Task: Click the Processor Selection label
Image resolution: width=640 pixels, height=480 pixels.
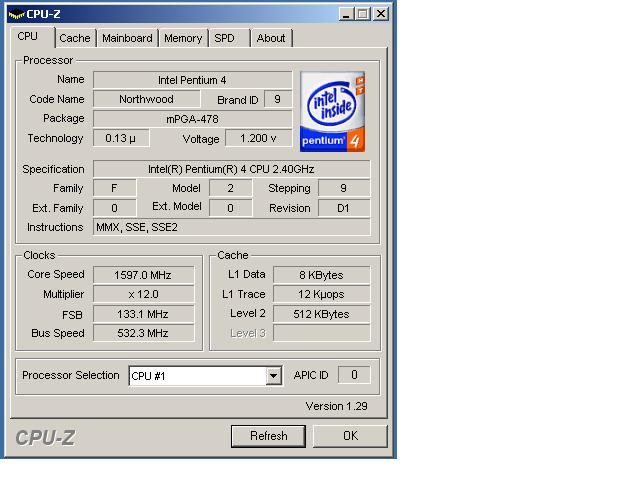Action: tap(71, 375)
